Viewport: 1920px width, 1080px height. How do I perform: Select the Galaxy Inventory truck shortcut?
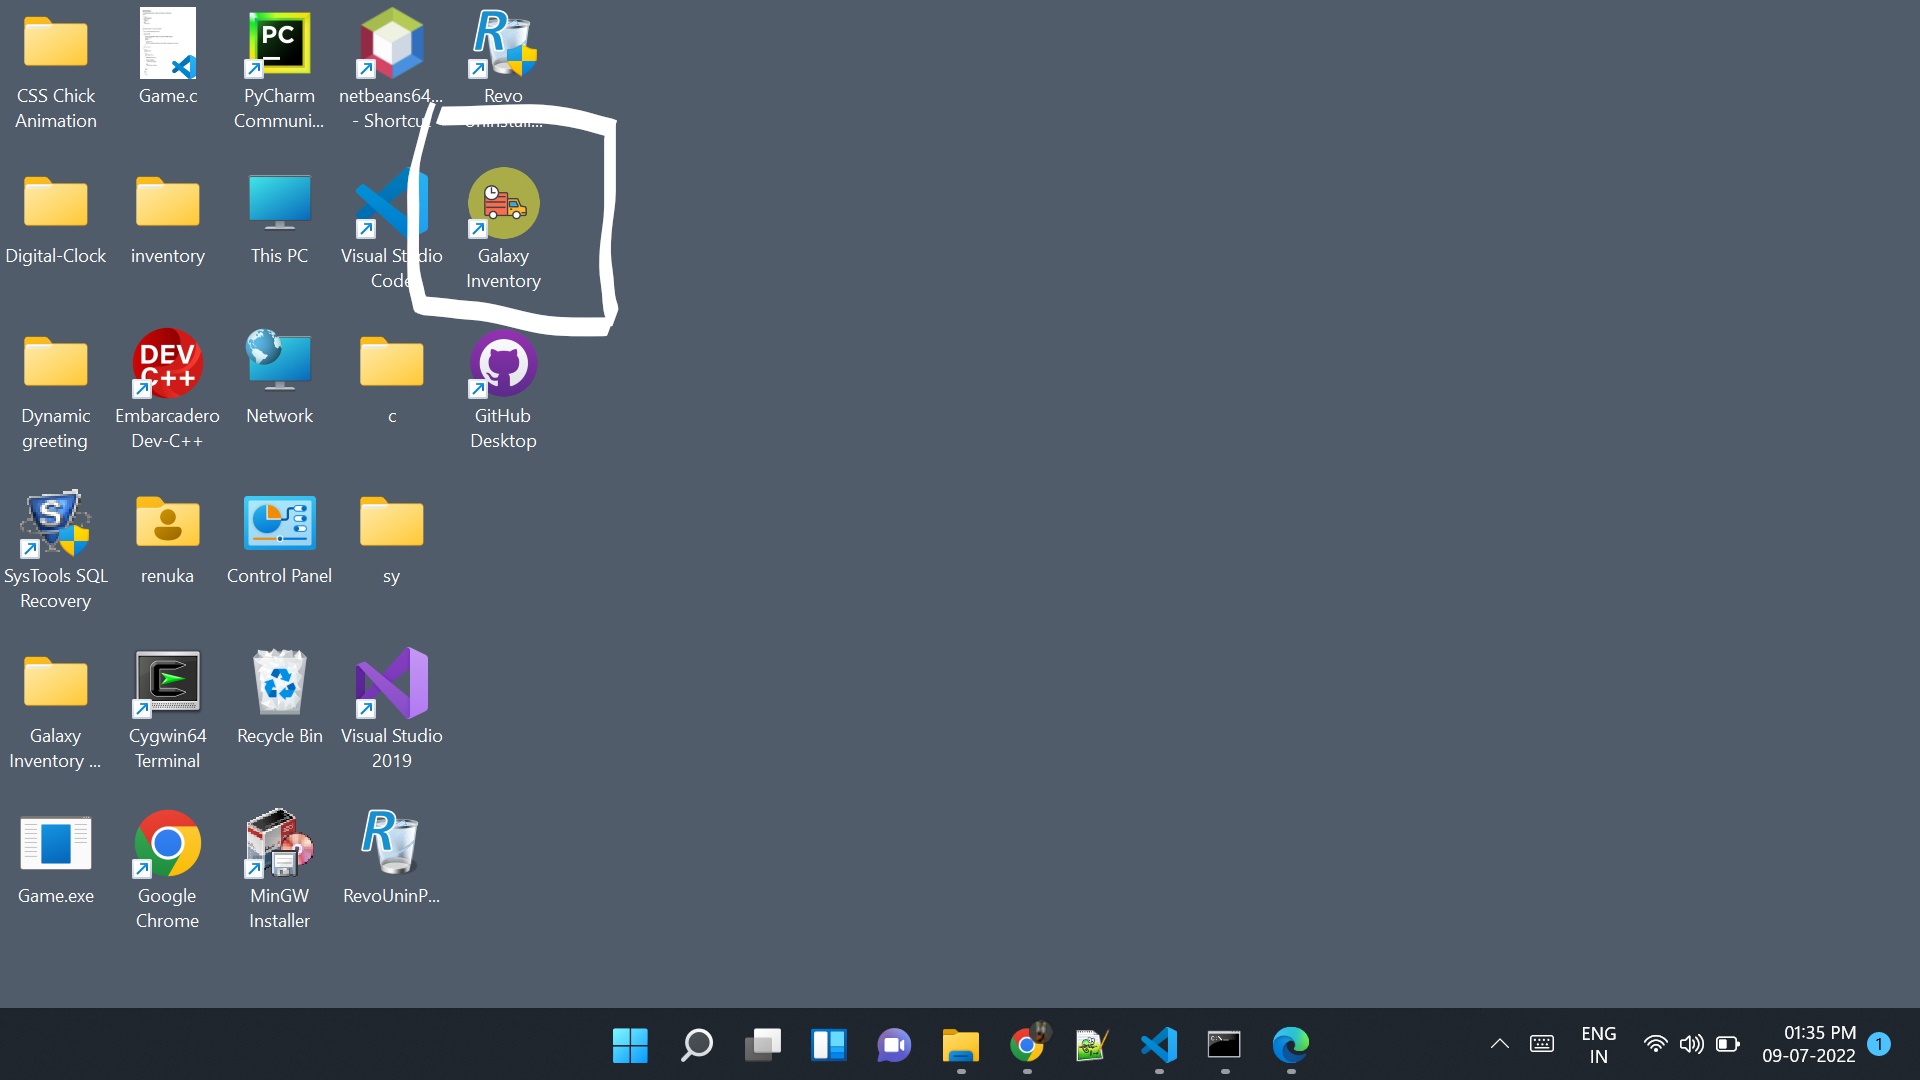pos(503,230)
